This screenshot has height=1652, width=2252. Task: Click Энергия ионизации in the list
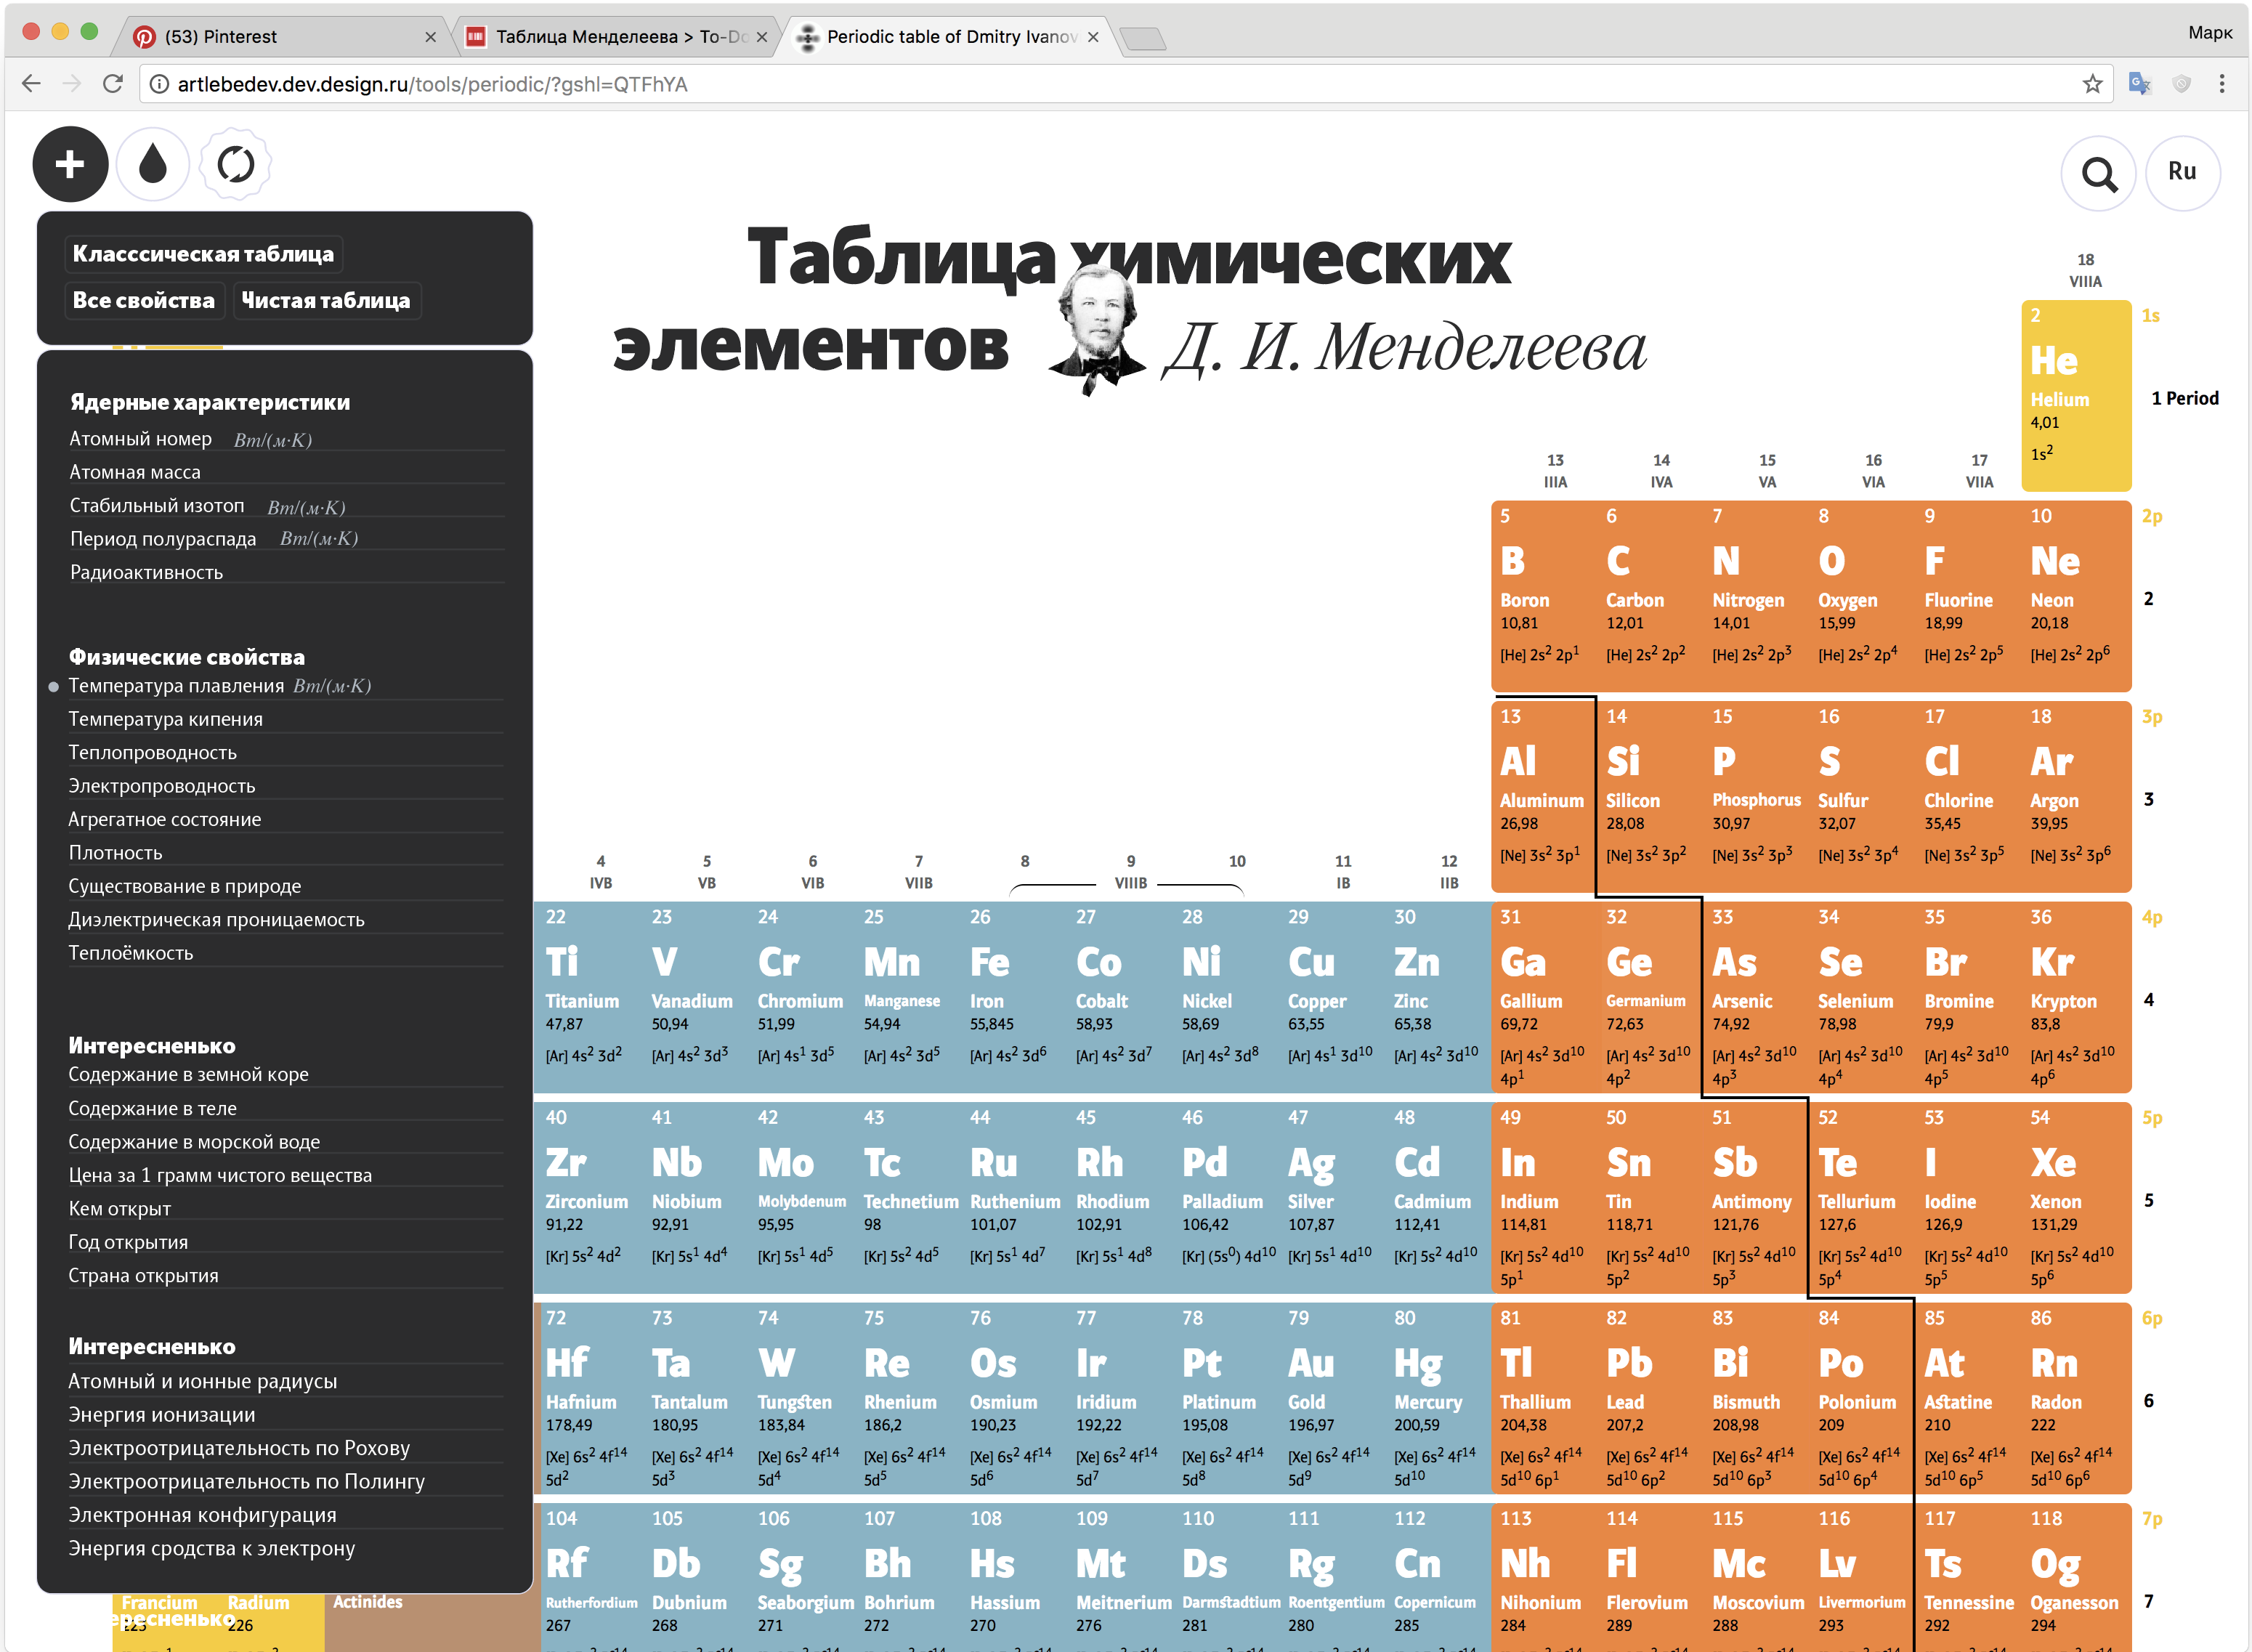coord(162,1415)
